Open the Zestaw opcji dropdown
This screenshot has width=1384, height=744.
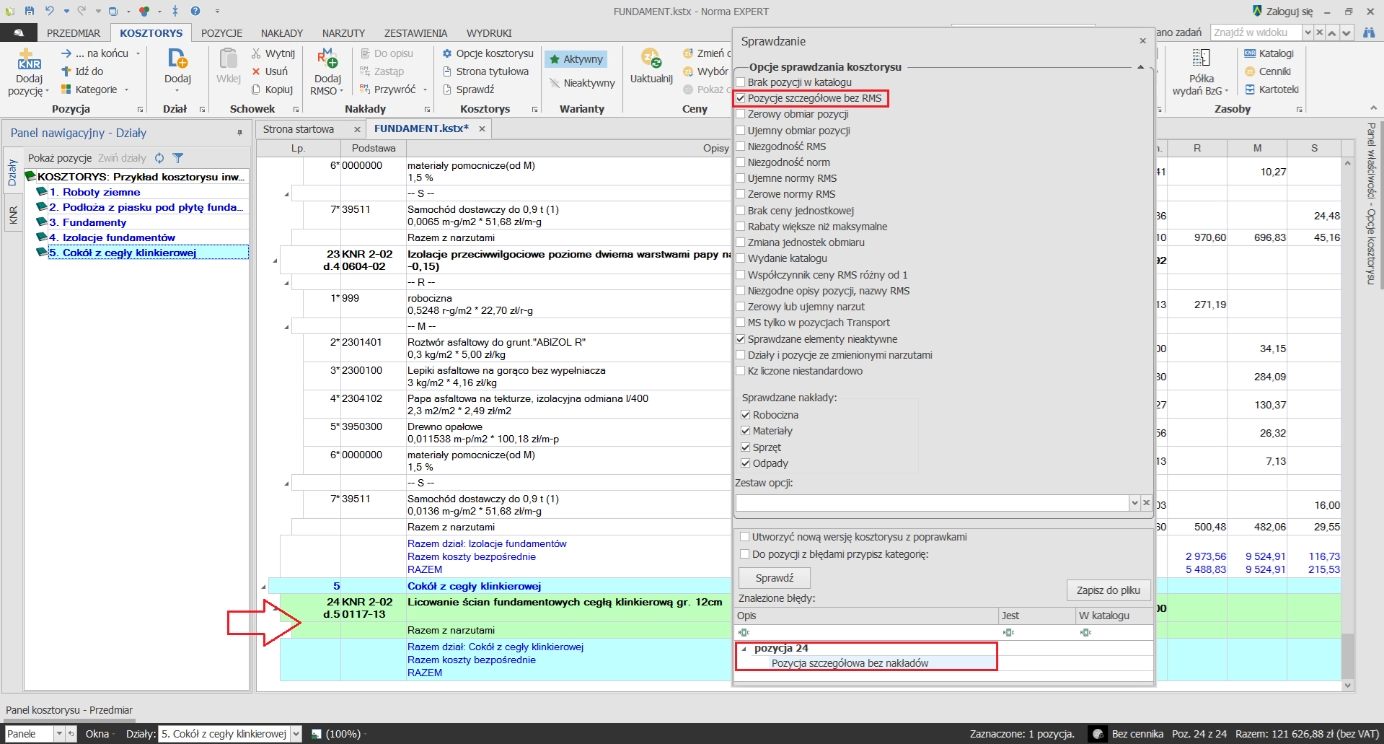[1134, 503]
